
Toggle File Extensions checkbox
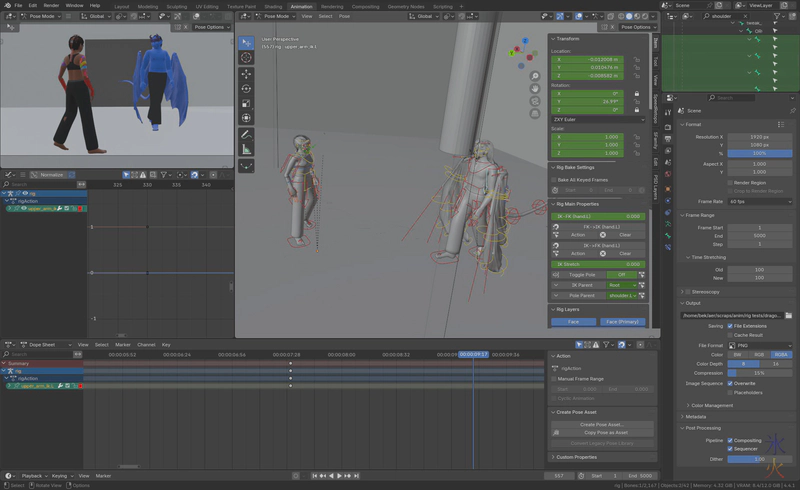730,326
